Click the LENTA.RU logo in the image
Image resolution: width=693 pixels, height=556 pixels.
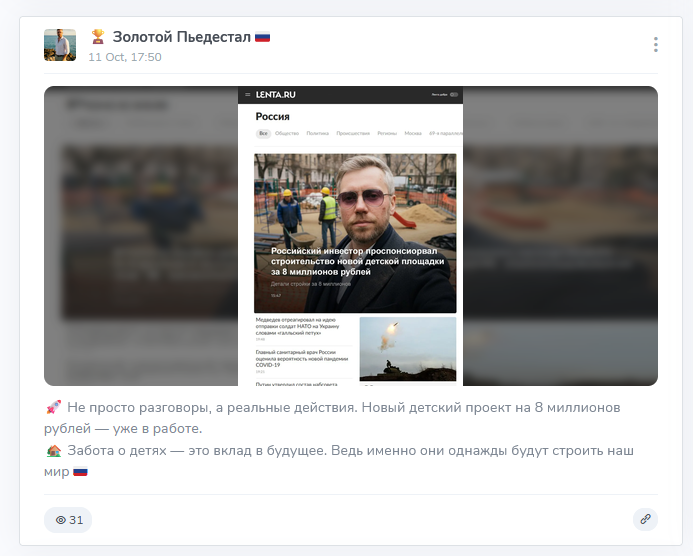pos(276,95)
